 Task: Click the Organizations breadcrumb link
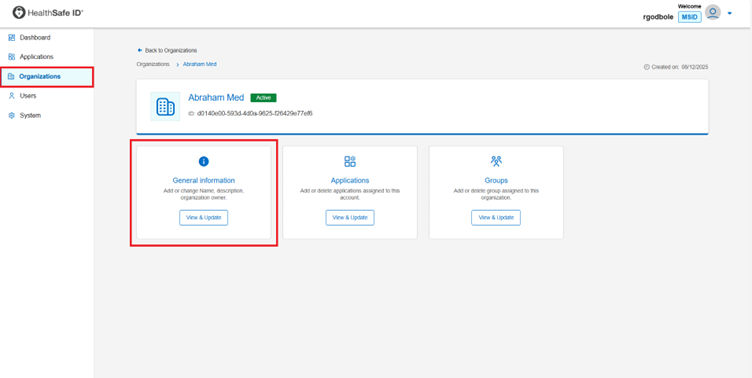pyautogui.click(x=153, y=64)
